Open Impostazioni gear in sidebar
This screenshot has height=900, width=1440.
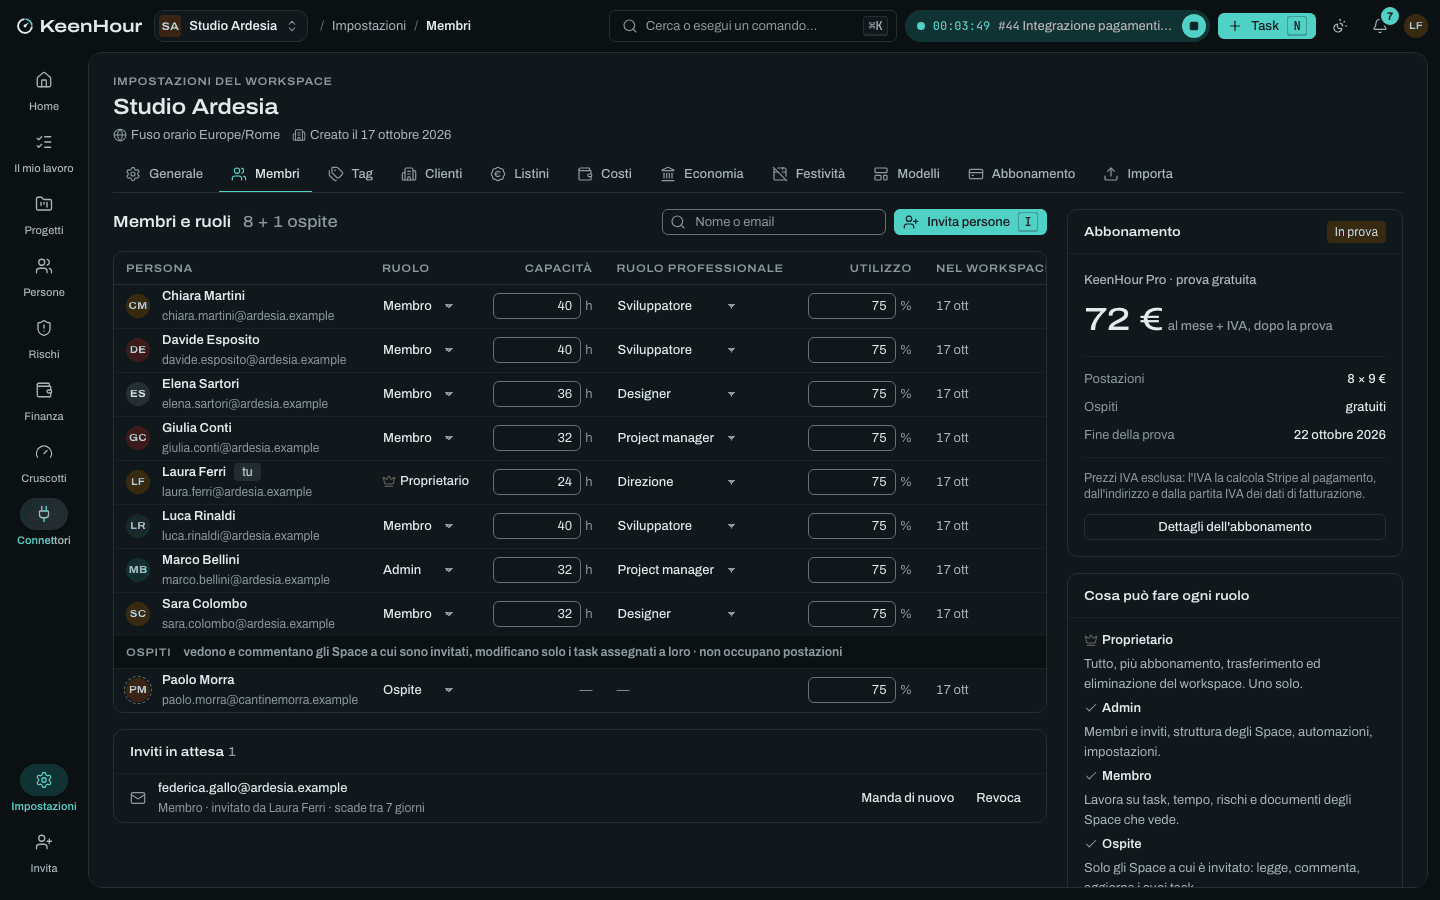(44, 780)
